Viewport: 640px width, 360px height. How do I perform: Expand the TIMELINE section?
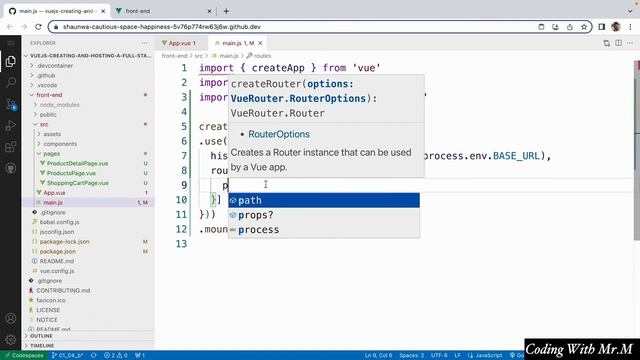[x=42, y=346]
